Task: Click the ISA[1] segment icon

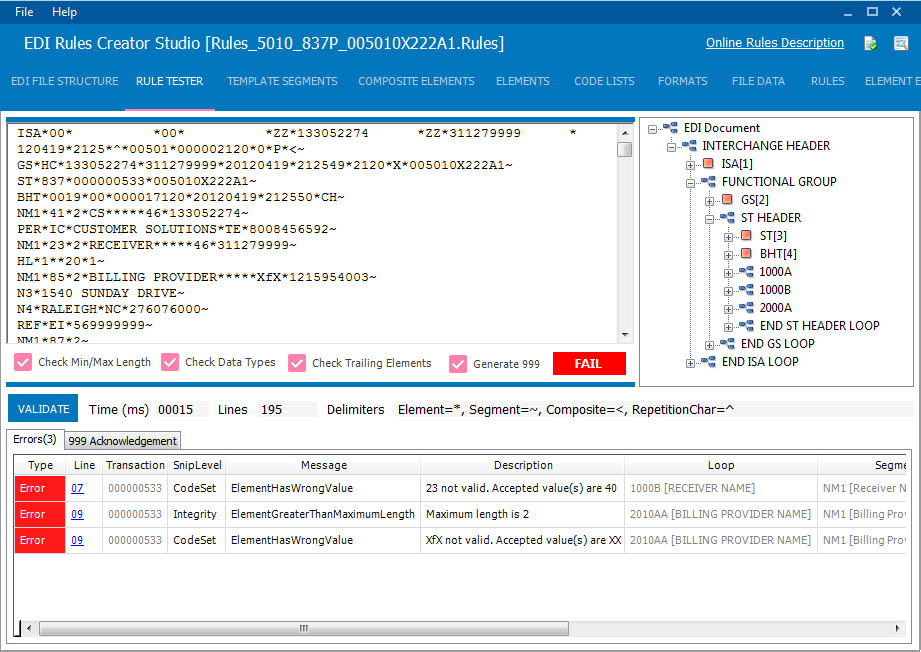Action: tap(708, 163)
